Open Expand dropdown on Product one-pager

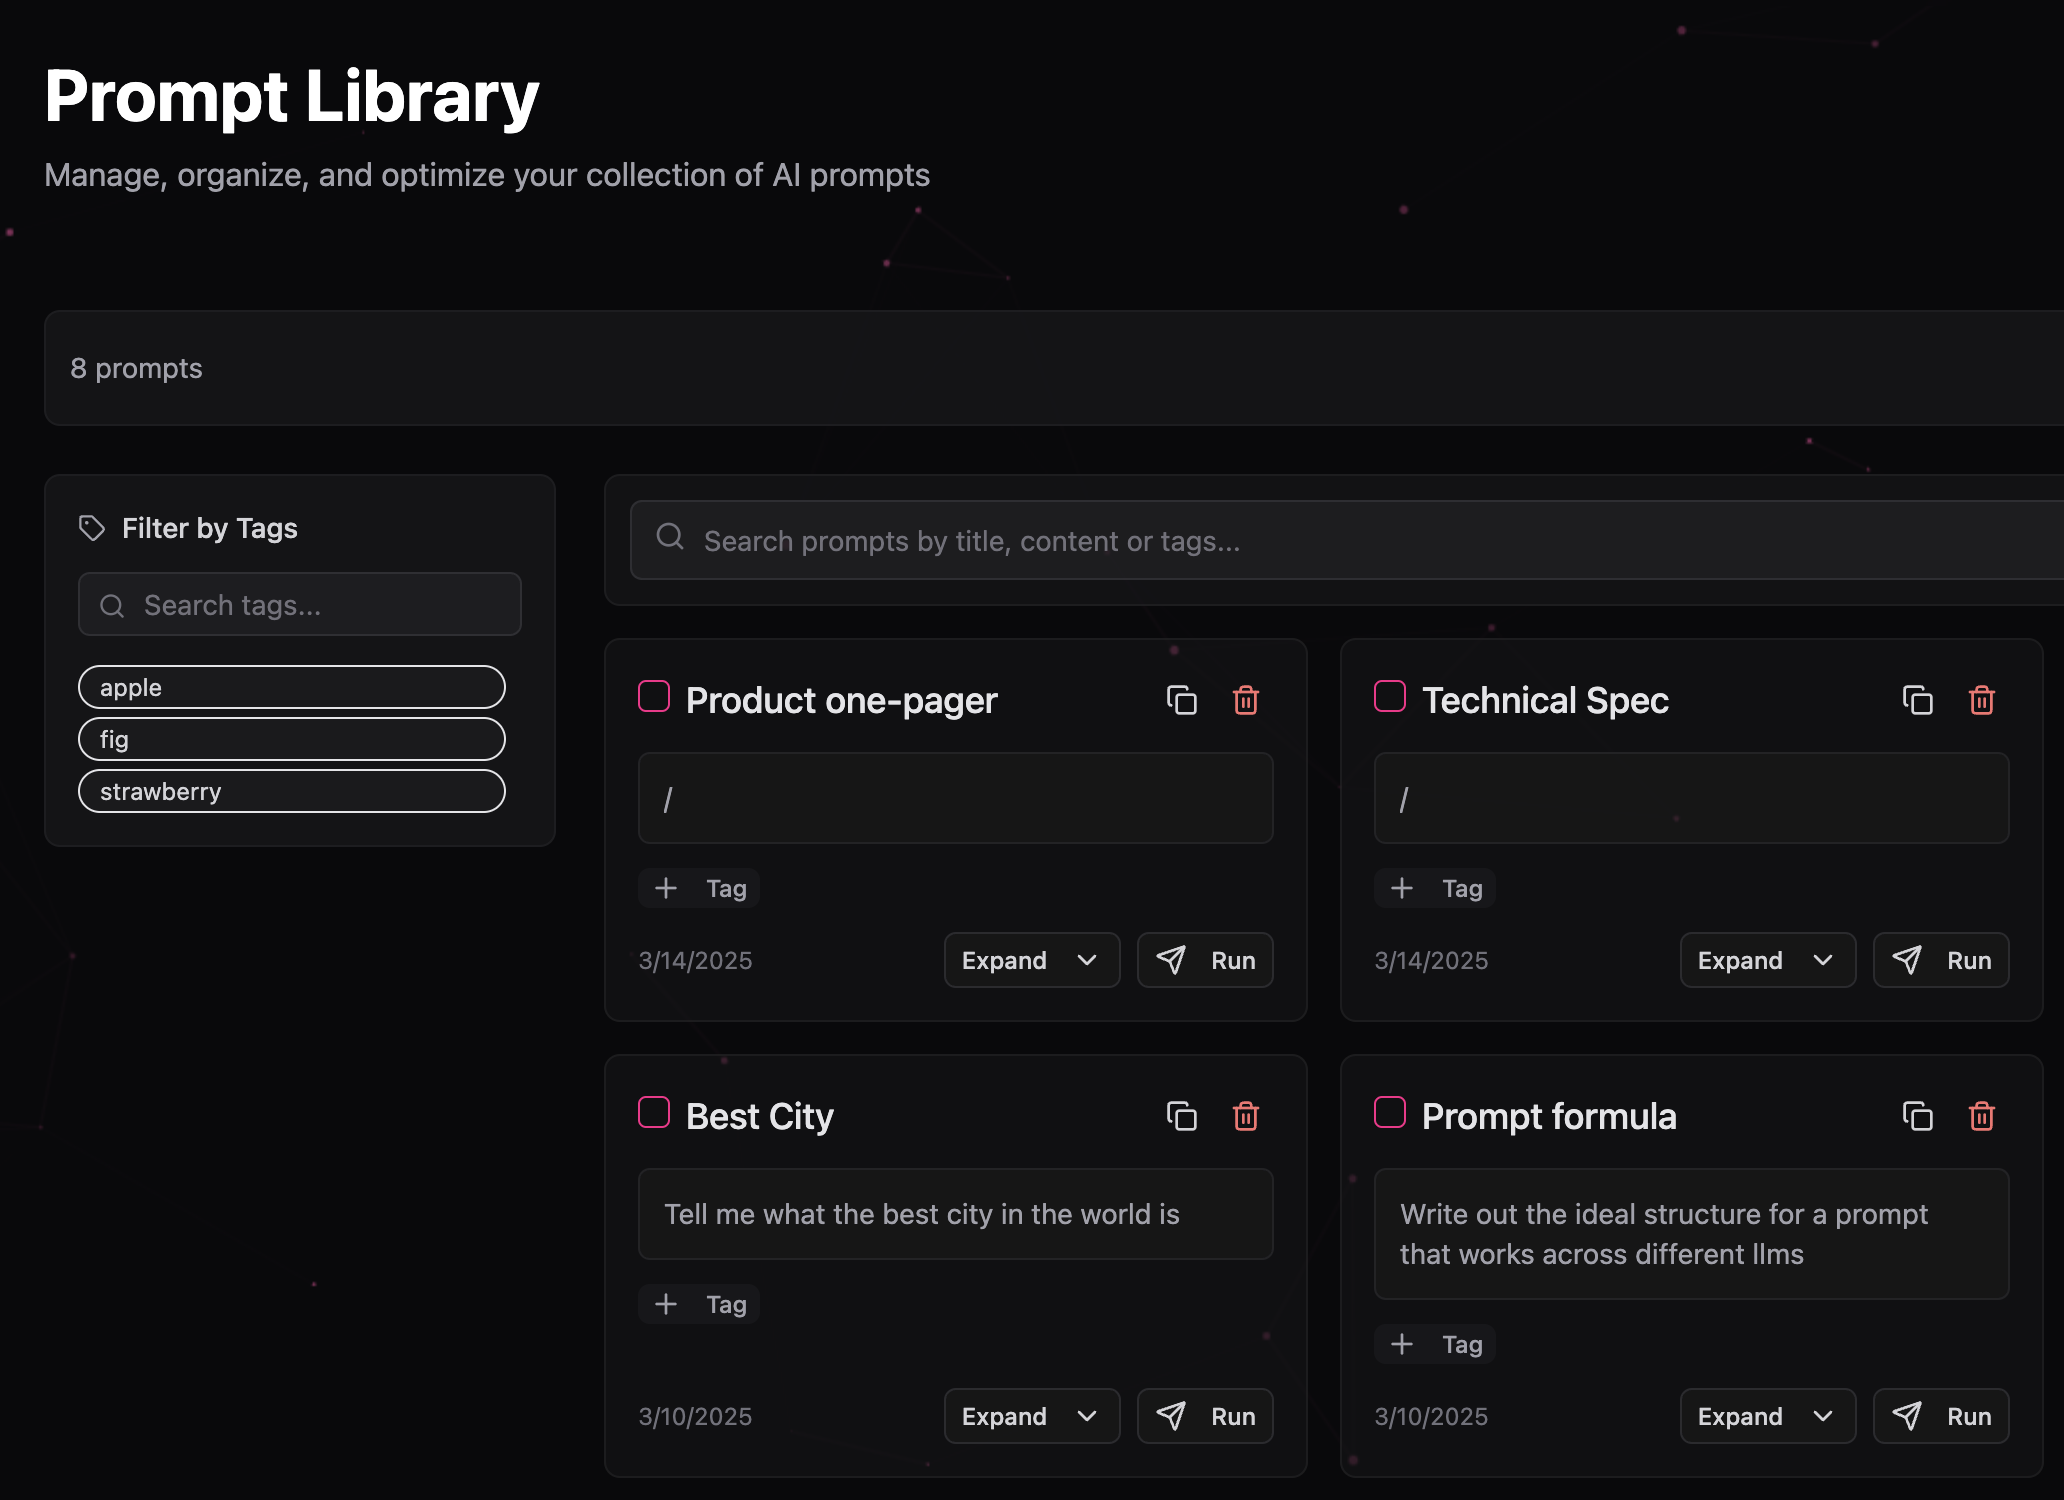[1031, 960]
